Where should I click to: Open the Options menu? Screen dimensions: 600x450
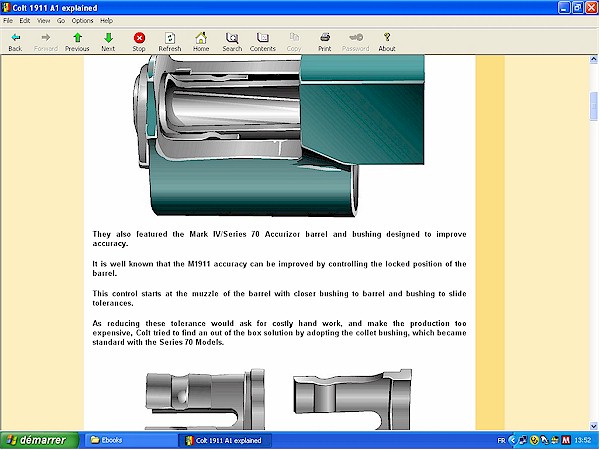[x=82, y=21]
